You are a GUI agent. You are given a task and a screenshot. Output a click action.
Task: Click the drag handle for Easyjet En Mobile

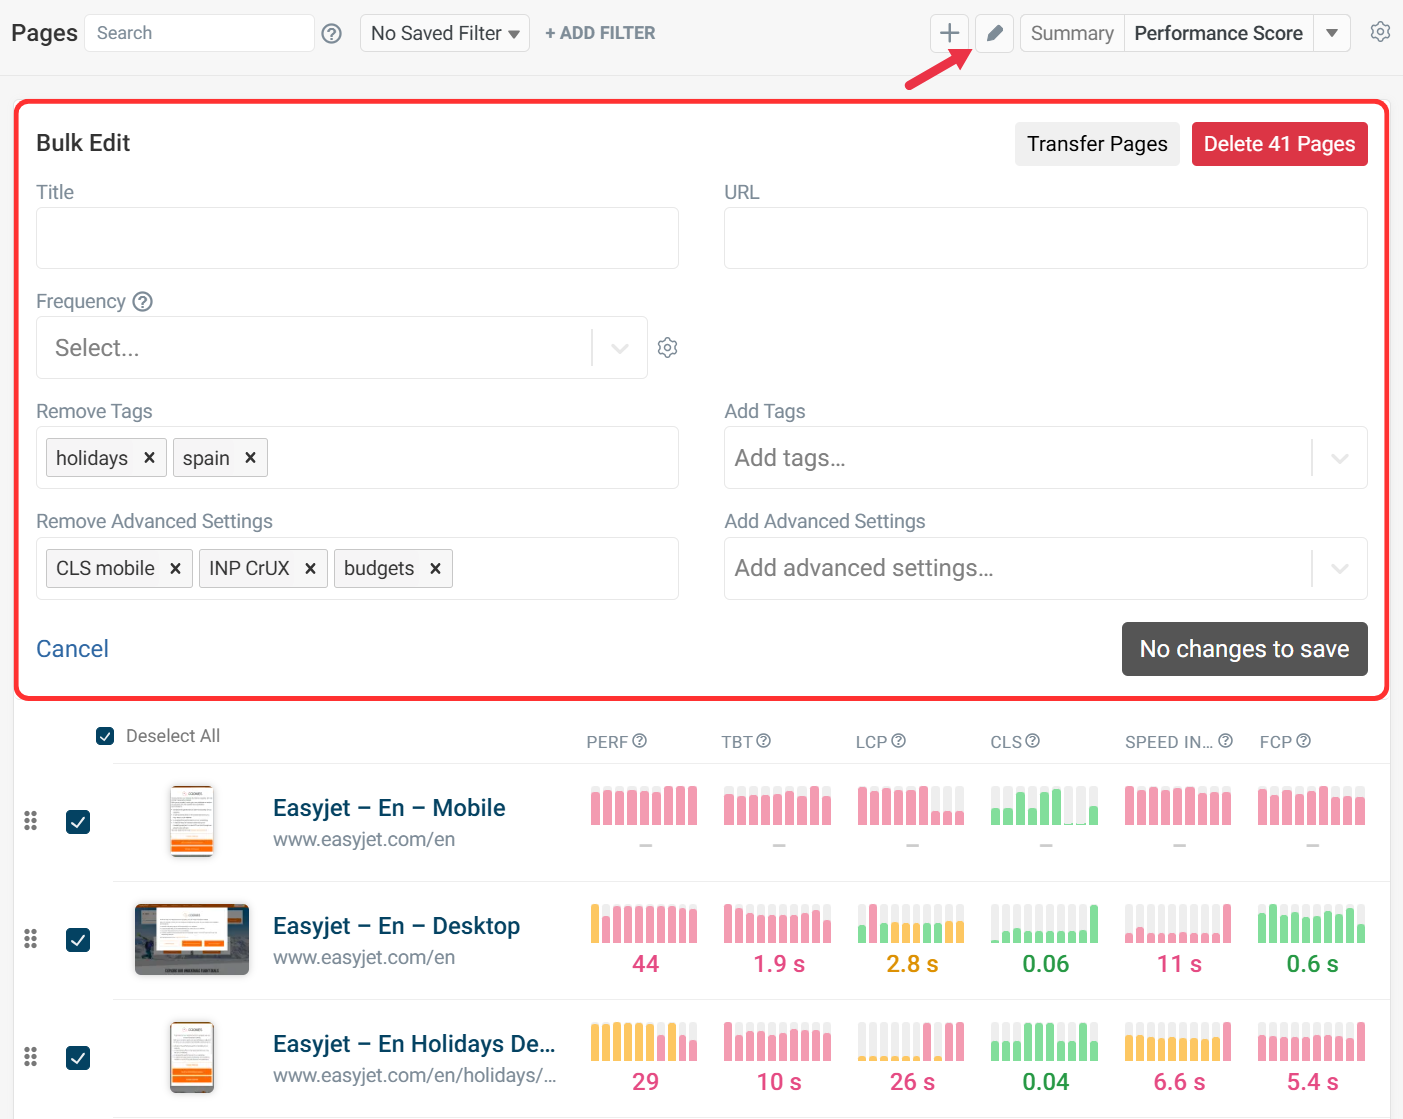(x=31, y=821)
